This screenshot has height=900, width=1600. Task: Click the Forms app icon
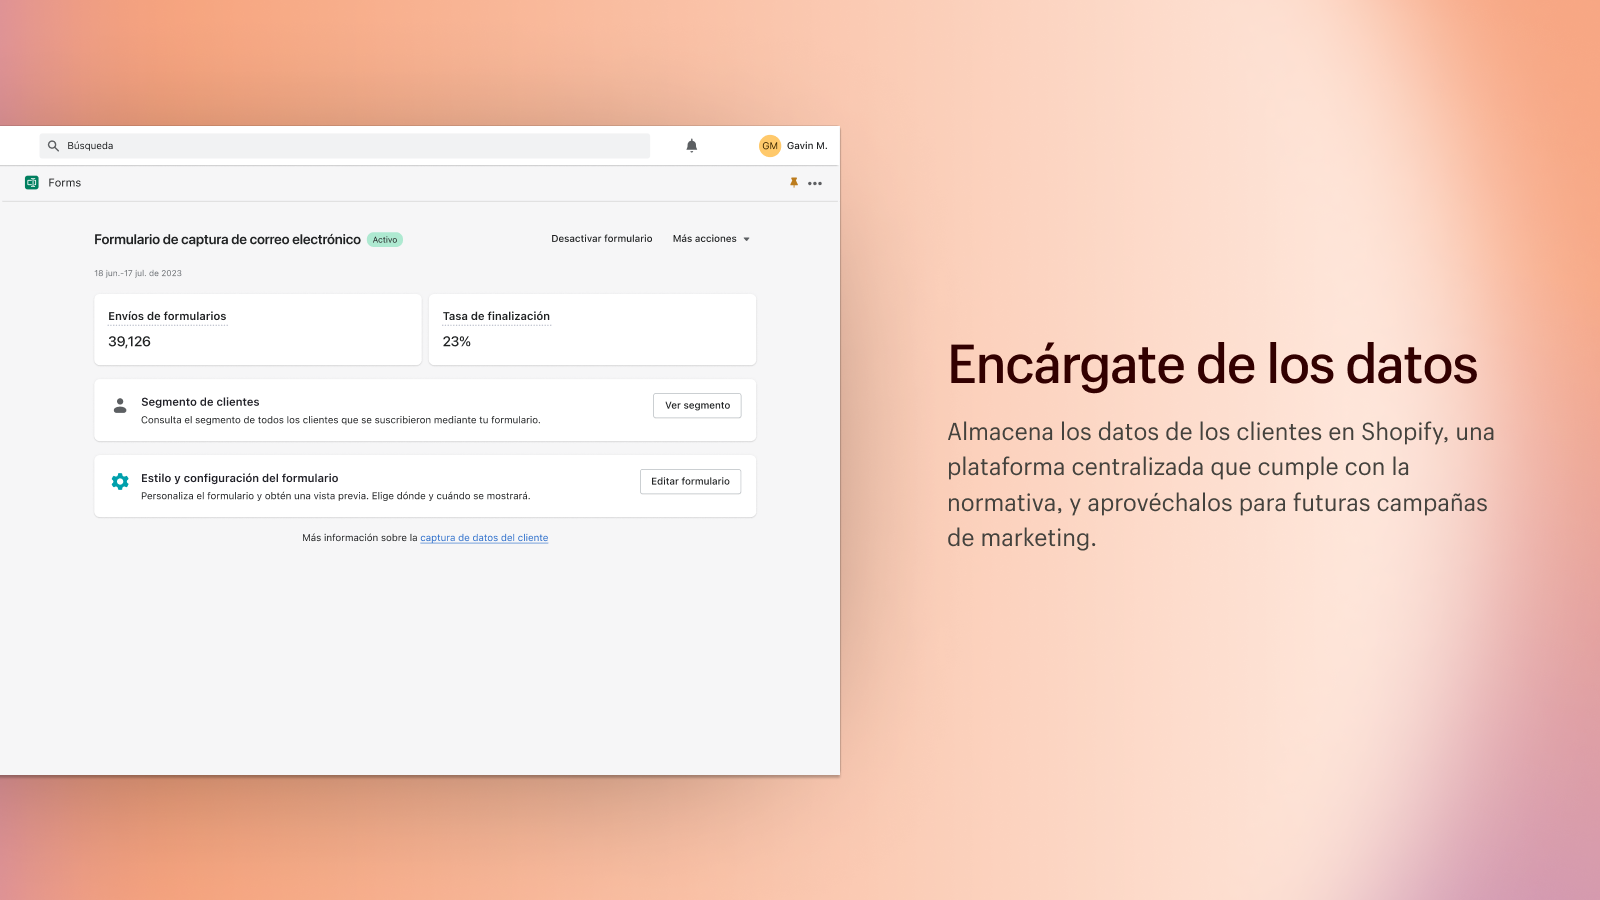click(x=32, y=183)
